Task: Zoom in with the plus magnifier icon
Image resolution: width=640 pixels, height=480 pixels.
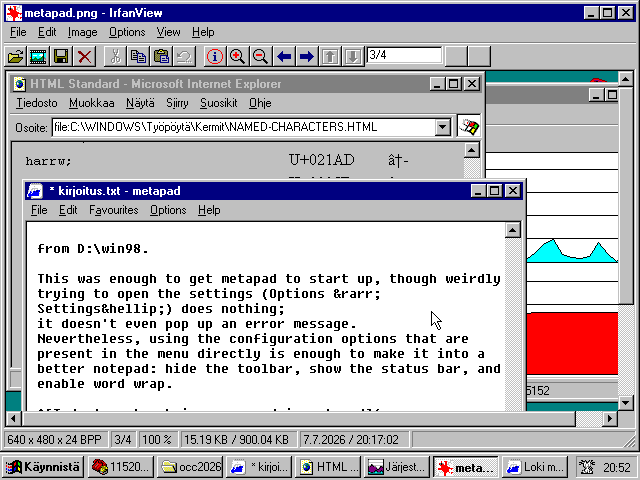Action: pyautogui.click(x=238, y=56)
